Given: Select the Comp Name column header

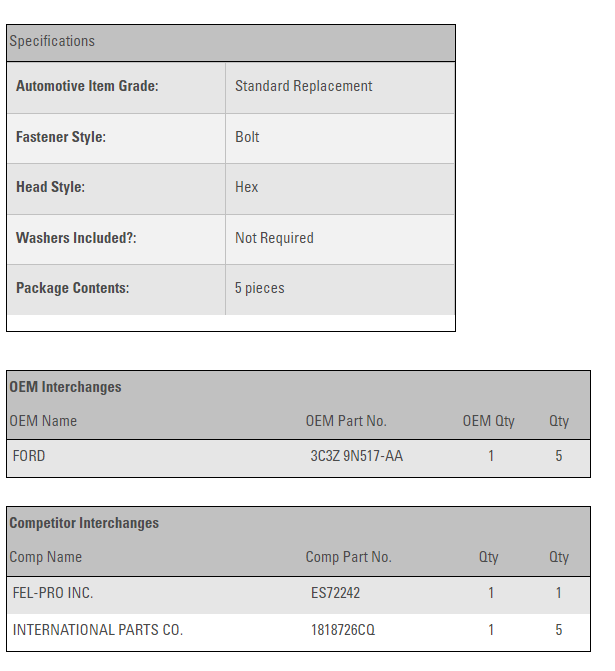Looking at the screenshot, I should (45, 557).
